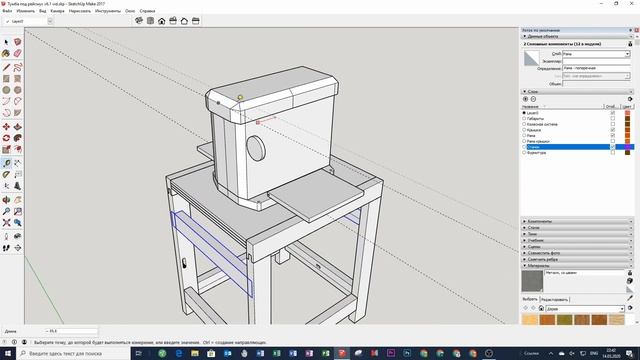The height and width of the screenshot is (360, 640).
Task: Select the Freehand drawing tool
Action: [18, 67]
